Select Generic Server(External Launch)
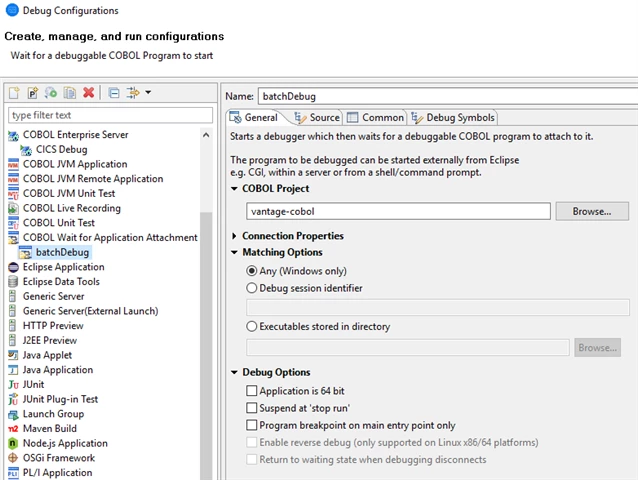This screenshot has height=480, width=638. 90,311
